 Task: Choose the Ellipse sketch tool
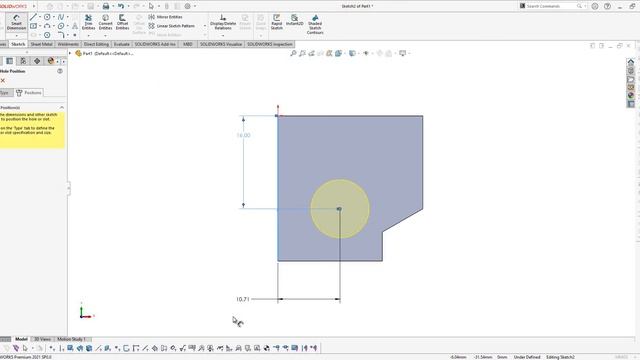point(61,26)
